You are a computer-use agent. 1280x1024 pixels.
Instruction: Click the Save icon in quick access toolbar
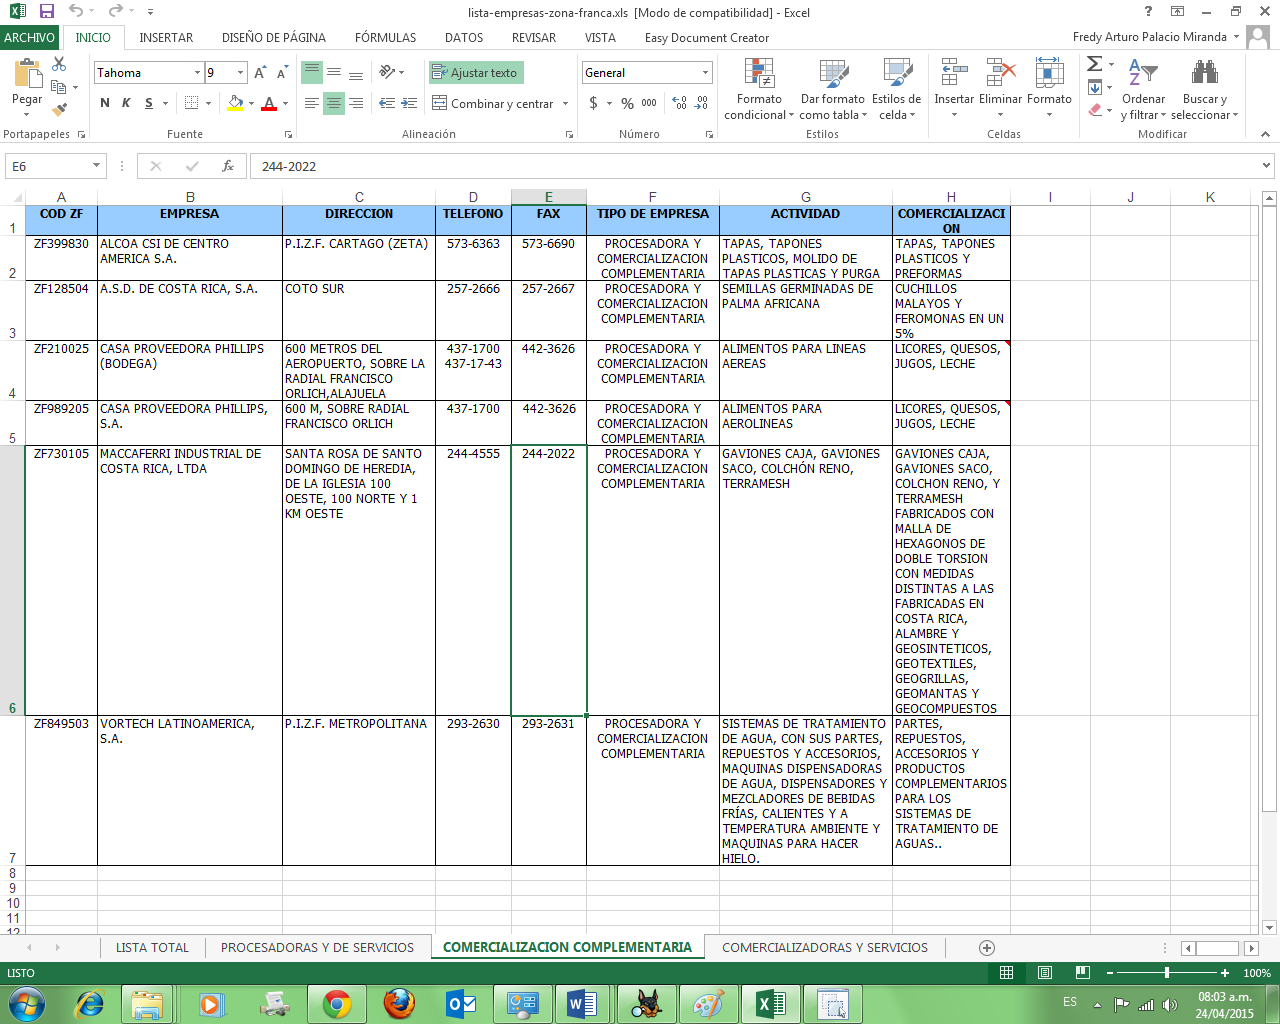tap(46, 12)
